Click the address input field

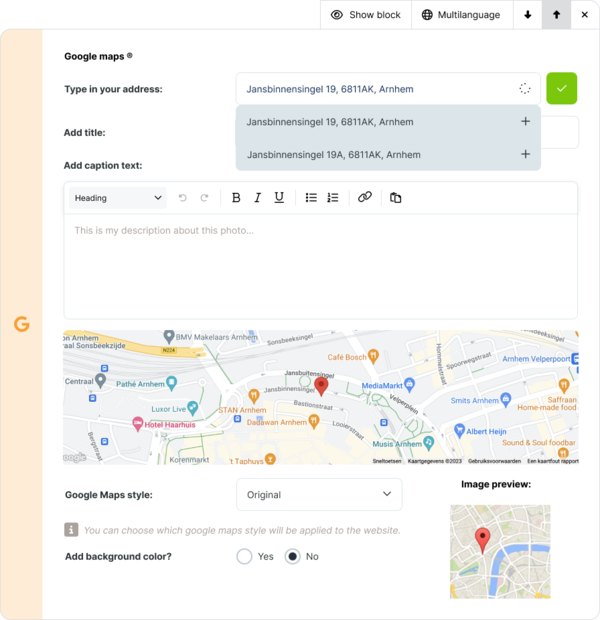388,89
